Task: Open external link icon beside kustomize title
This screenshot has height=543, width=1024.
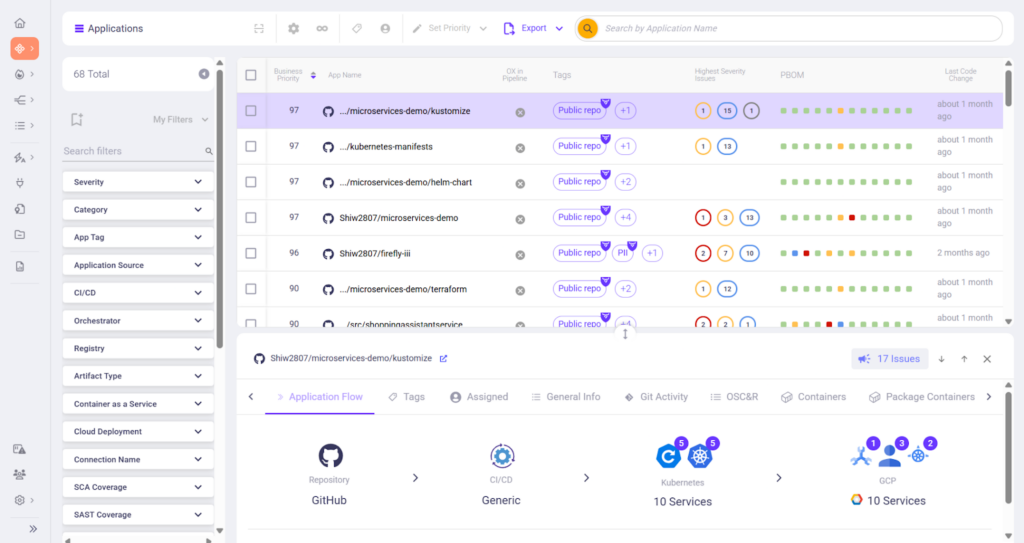Action: [444, 358]
